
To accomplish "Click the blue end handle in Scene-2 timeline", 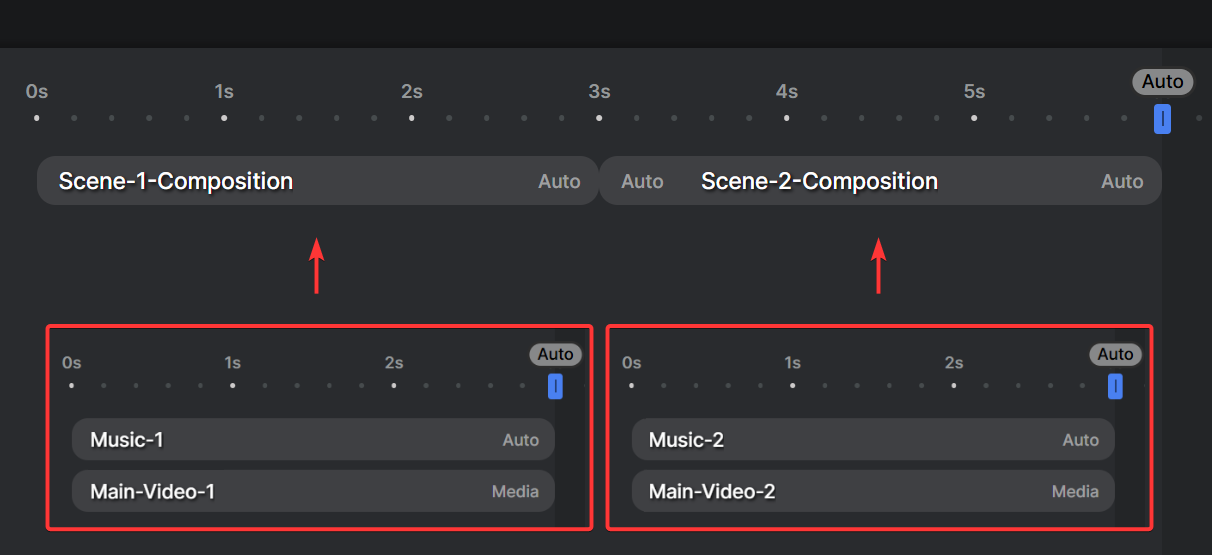I will [x=1115, y=386].
